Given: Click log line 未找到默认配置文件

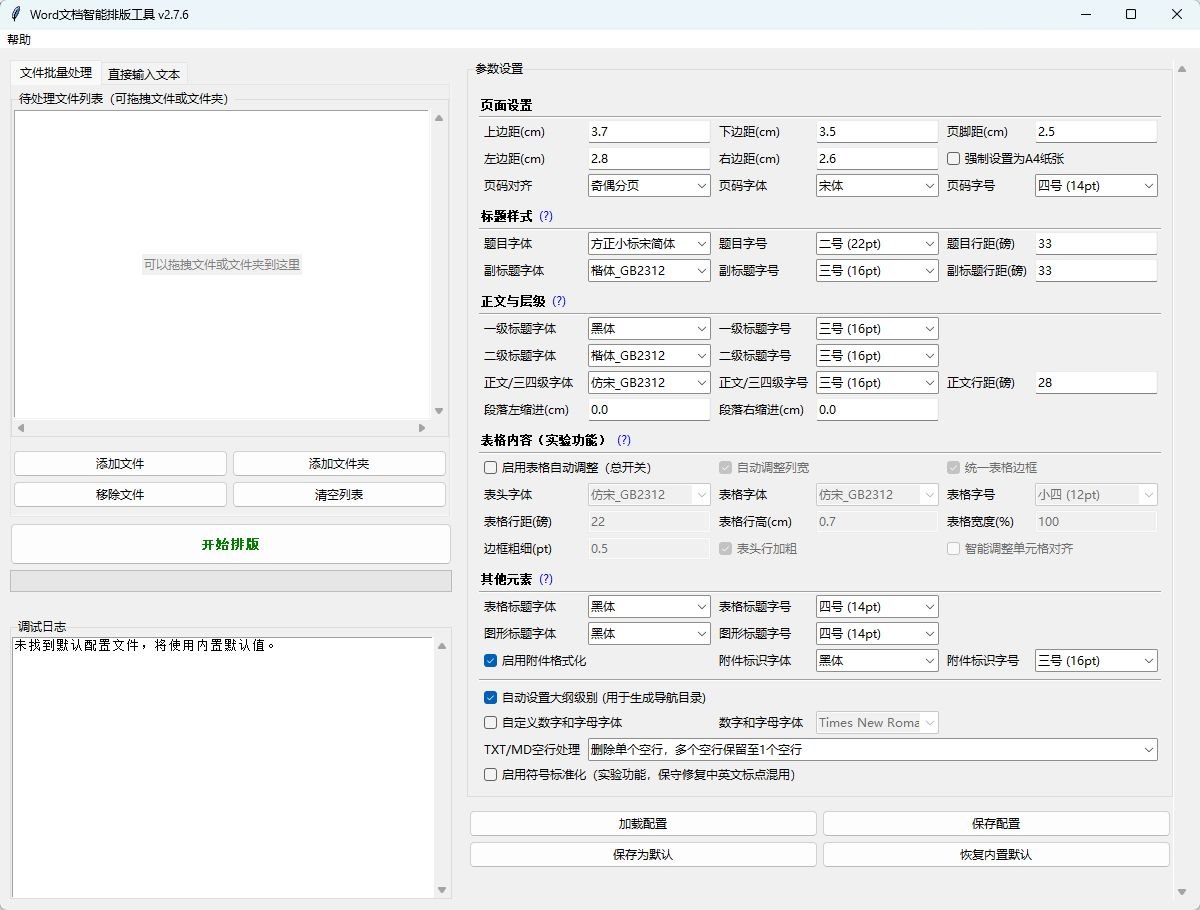Looking at the screenshot, I should point(145,646).
